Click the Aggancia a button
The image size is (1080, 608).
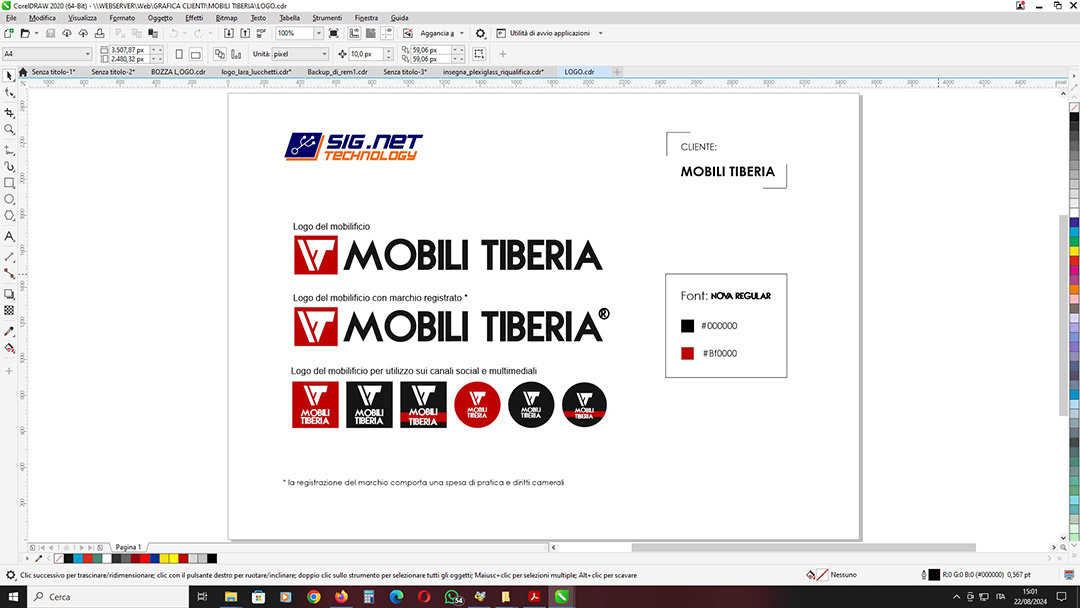438,33
